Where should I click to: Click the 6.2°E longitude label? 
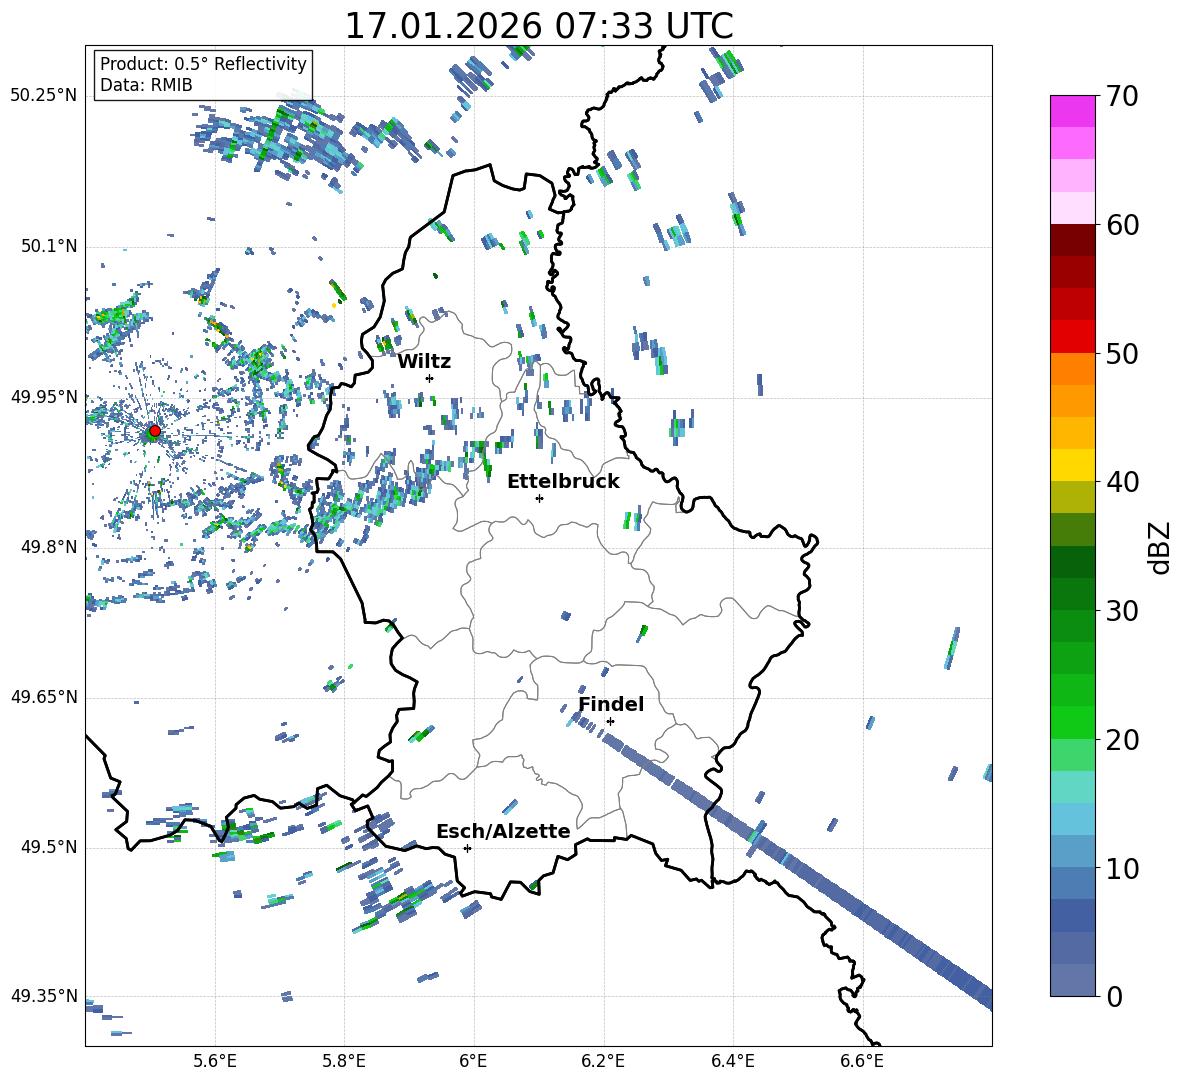(603, 1061)
